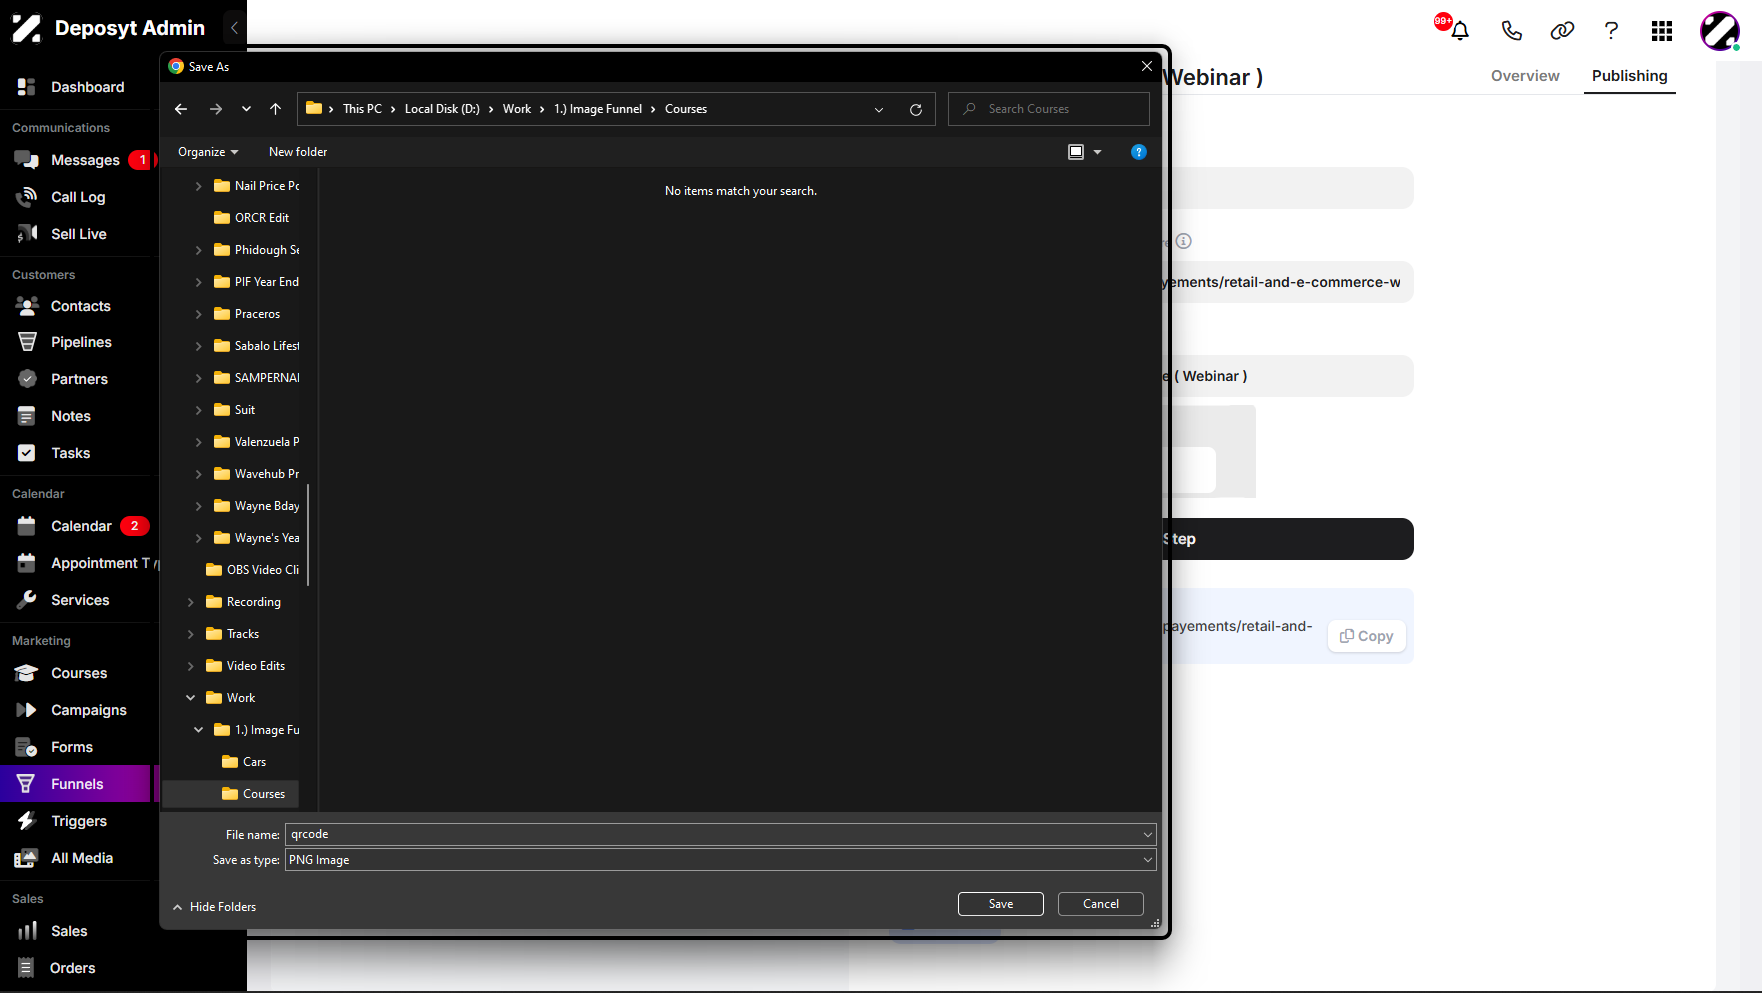The image size is (1762, 993).
Task: Switch to the Overview tab
Action: point(1524,76)
